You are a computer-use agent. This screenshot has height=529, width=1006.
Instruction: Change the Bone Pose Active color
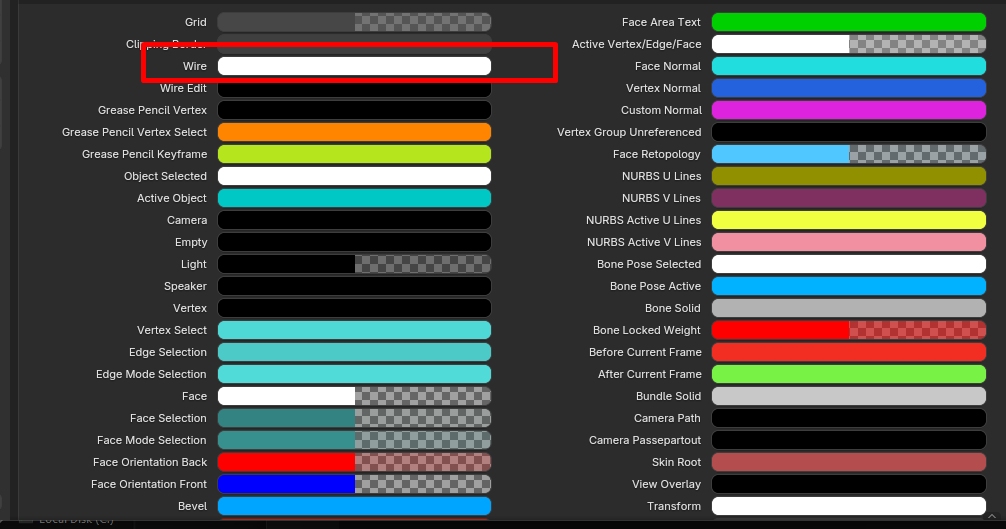click(849, 286)
